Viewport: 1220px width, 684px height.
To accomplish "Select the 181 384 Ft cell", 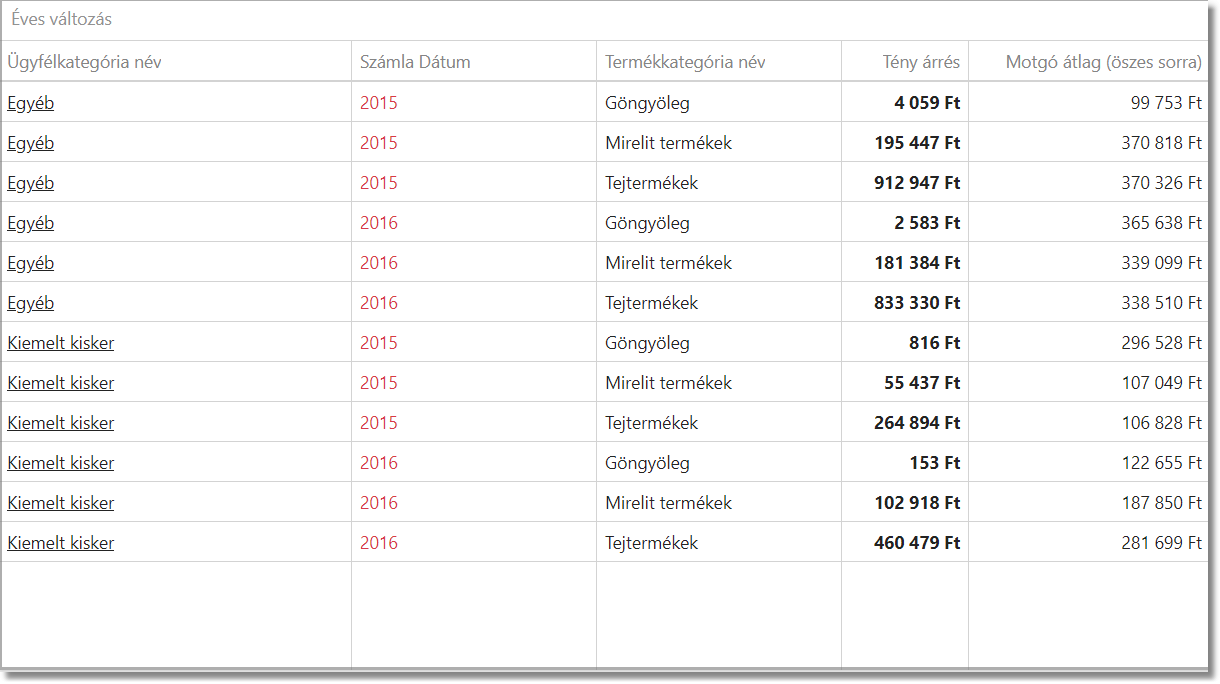I will [917, 263].
